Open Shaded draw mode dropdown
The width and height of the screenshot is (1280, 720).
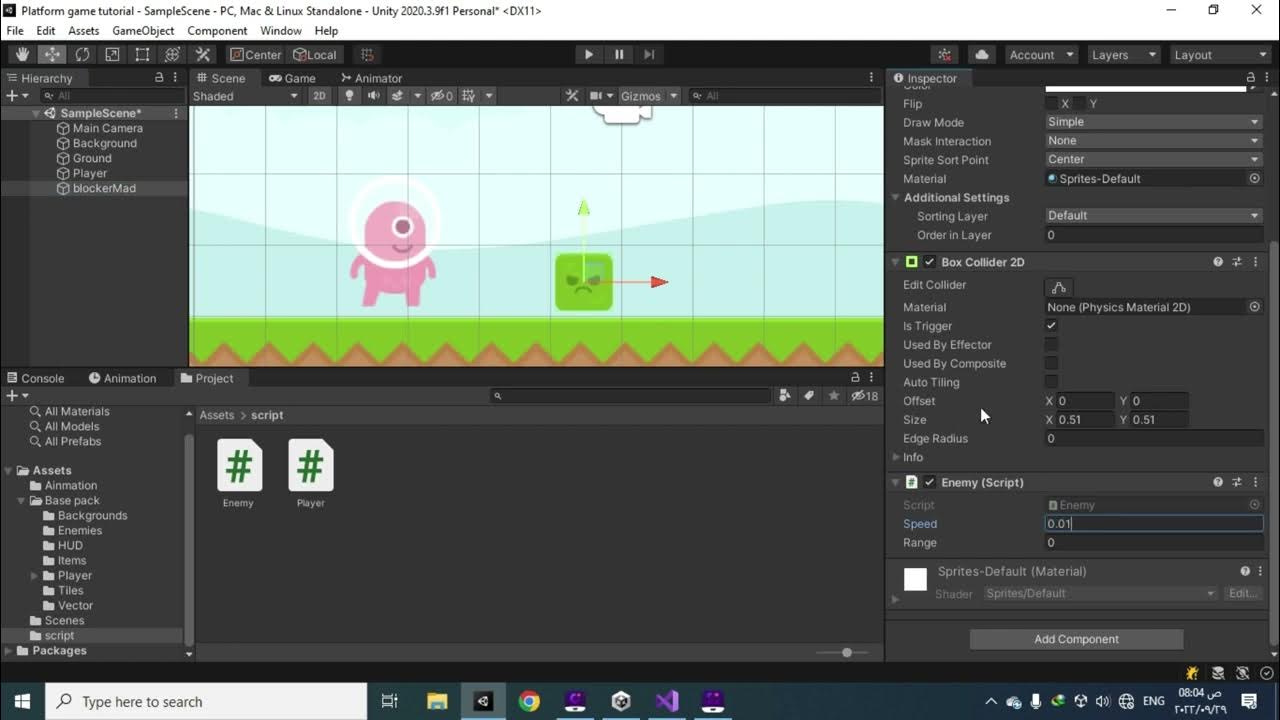[x=245, y=96]
